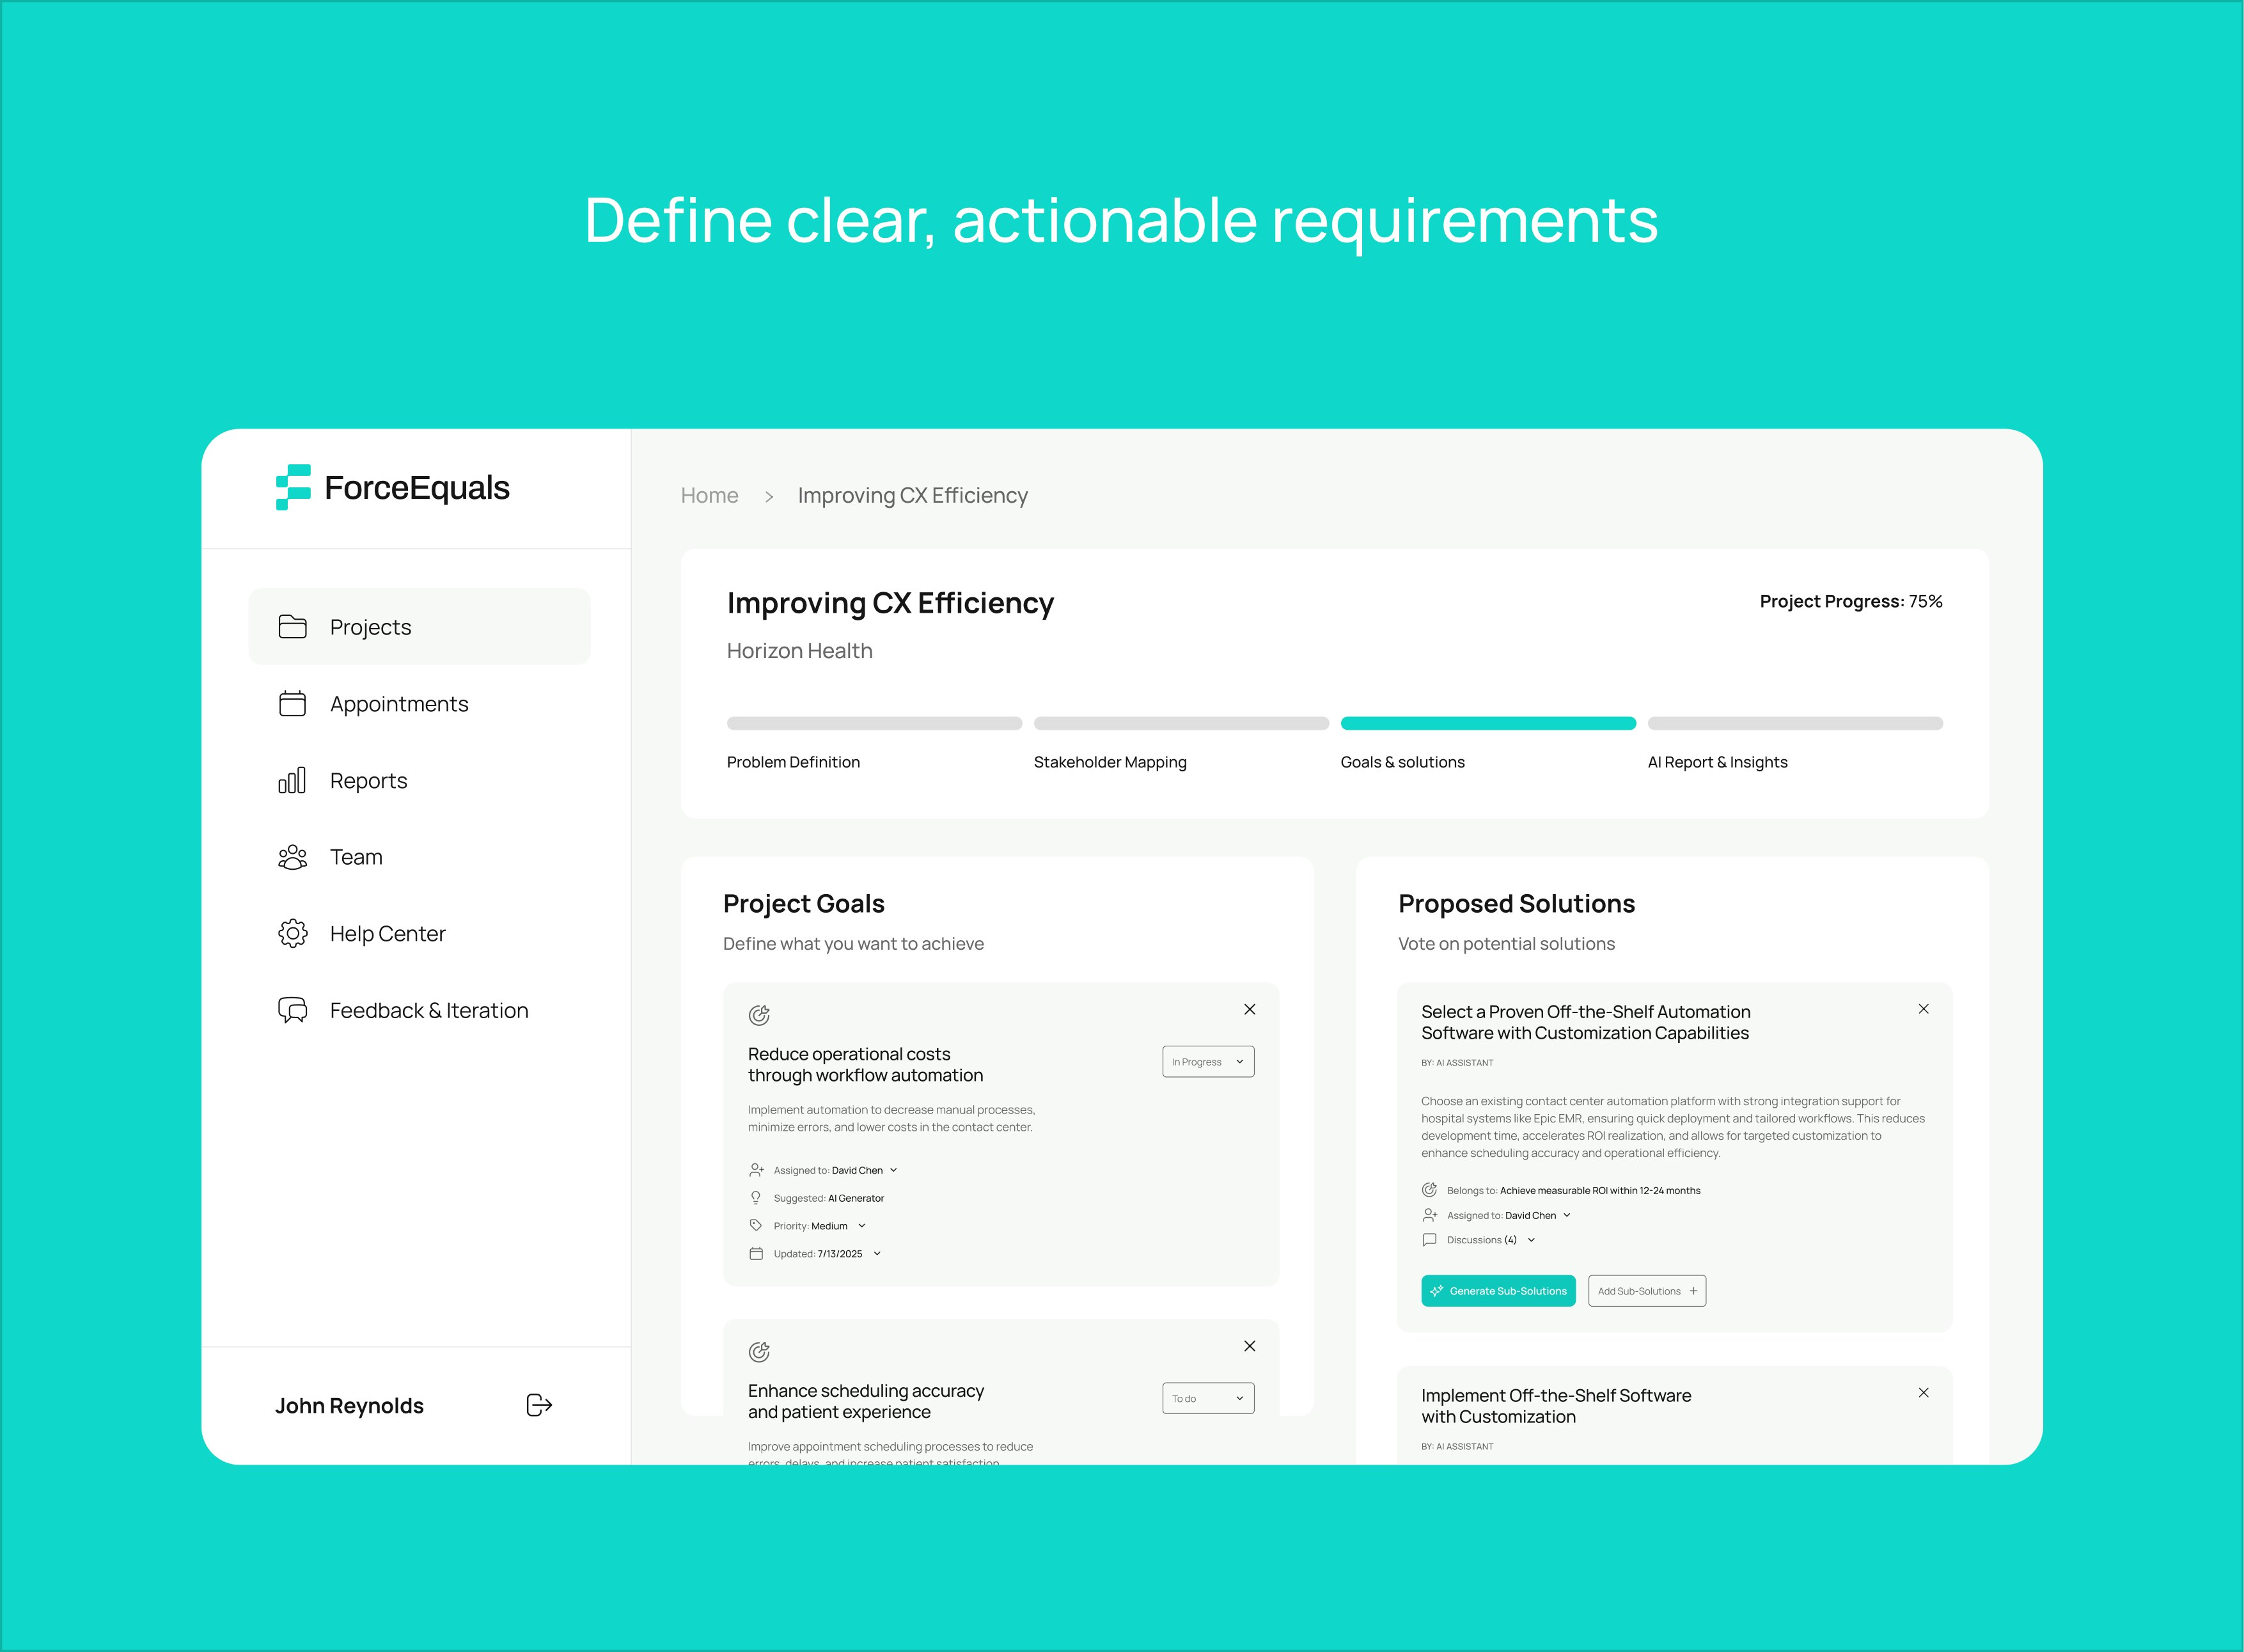Image resolution: width=2244 pixels, height=1652 pixels.
Task: Close the Reduce operational costs goal card
Action: [1249, 1009]
